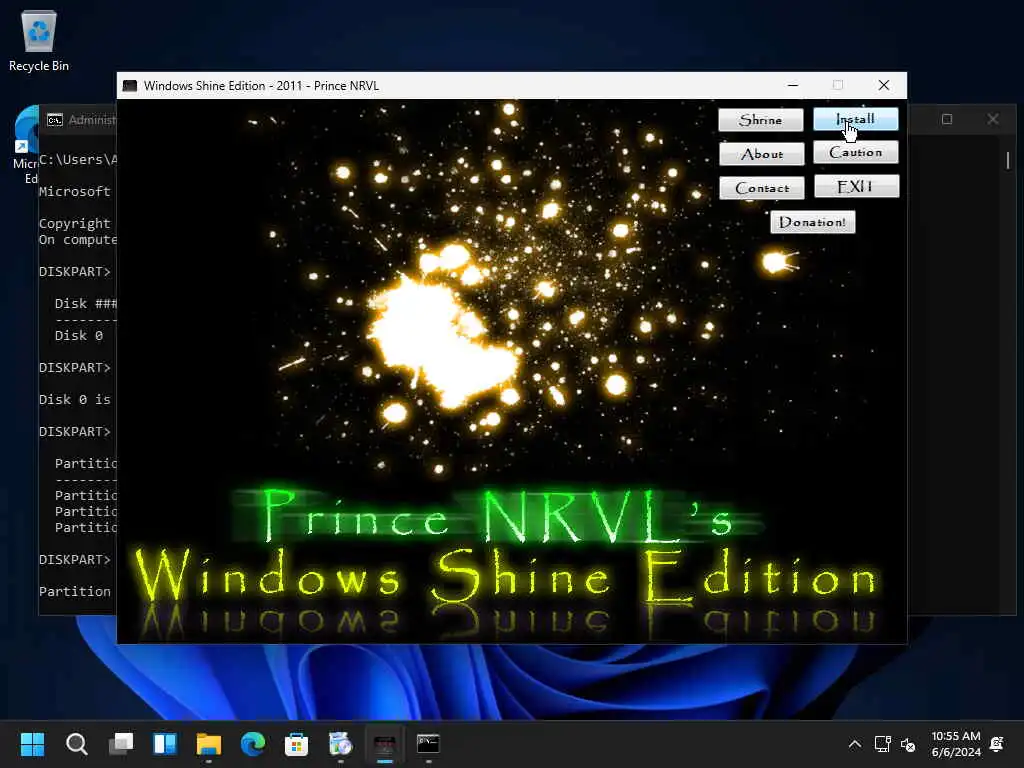
Task: Click the Windows Shine Edition title bar icon
Action: pos(130,86)
